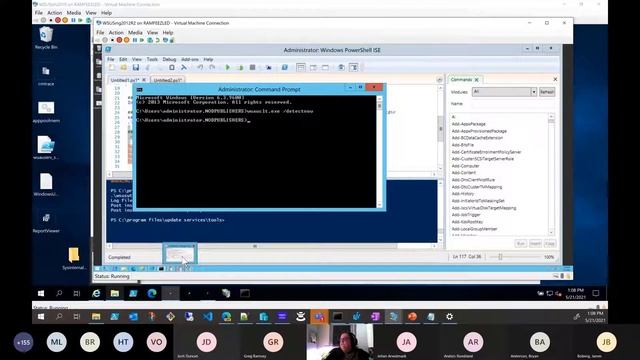640x360 pixels.
Task: Click the Stop Operation square icon
Action: click(x=252, y=67)
